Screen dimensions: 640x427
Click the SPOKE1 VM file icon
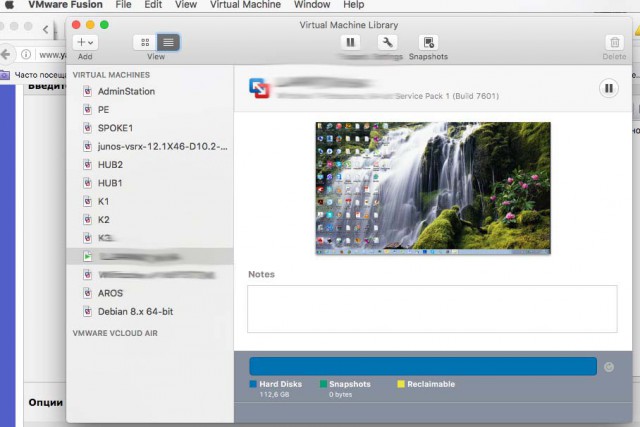(87, 128)
